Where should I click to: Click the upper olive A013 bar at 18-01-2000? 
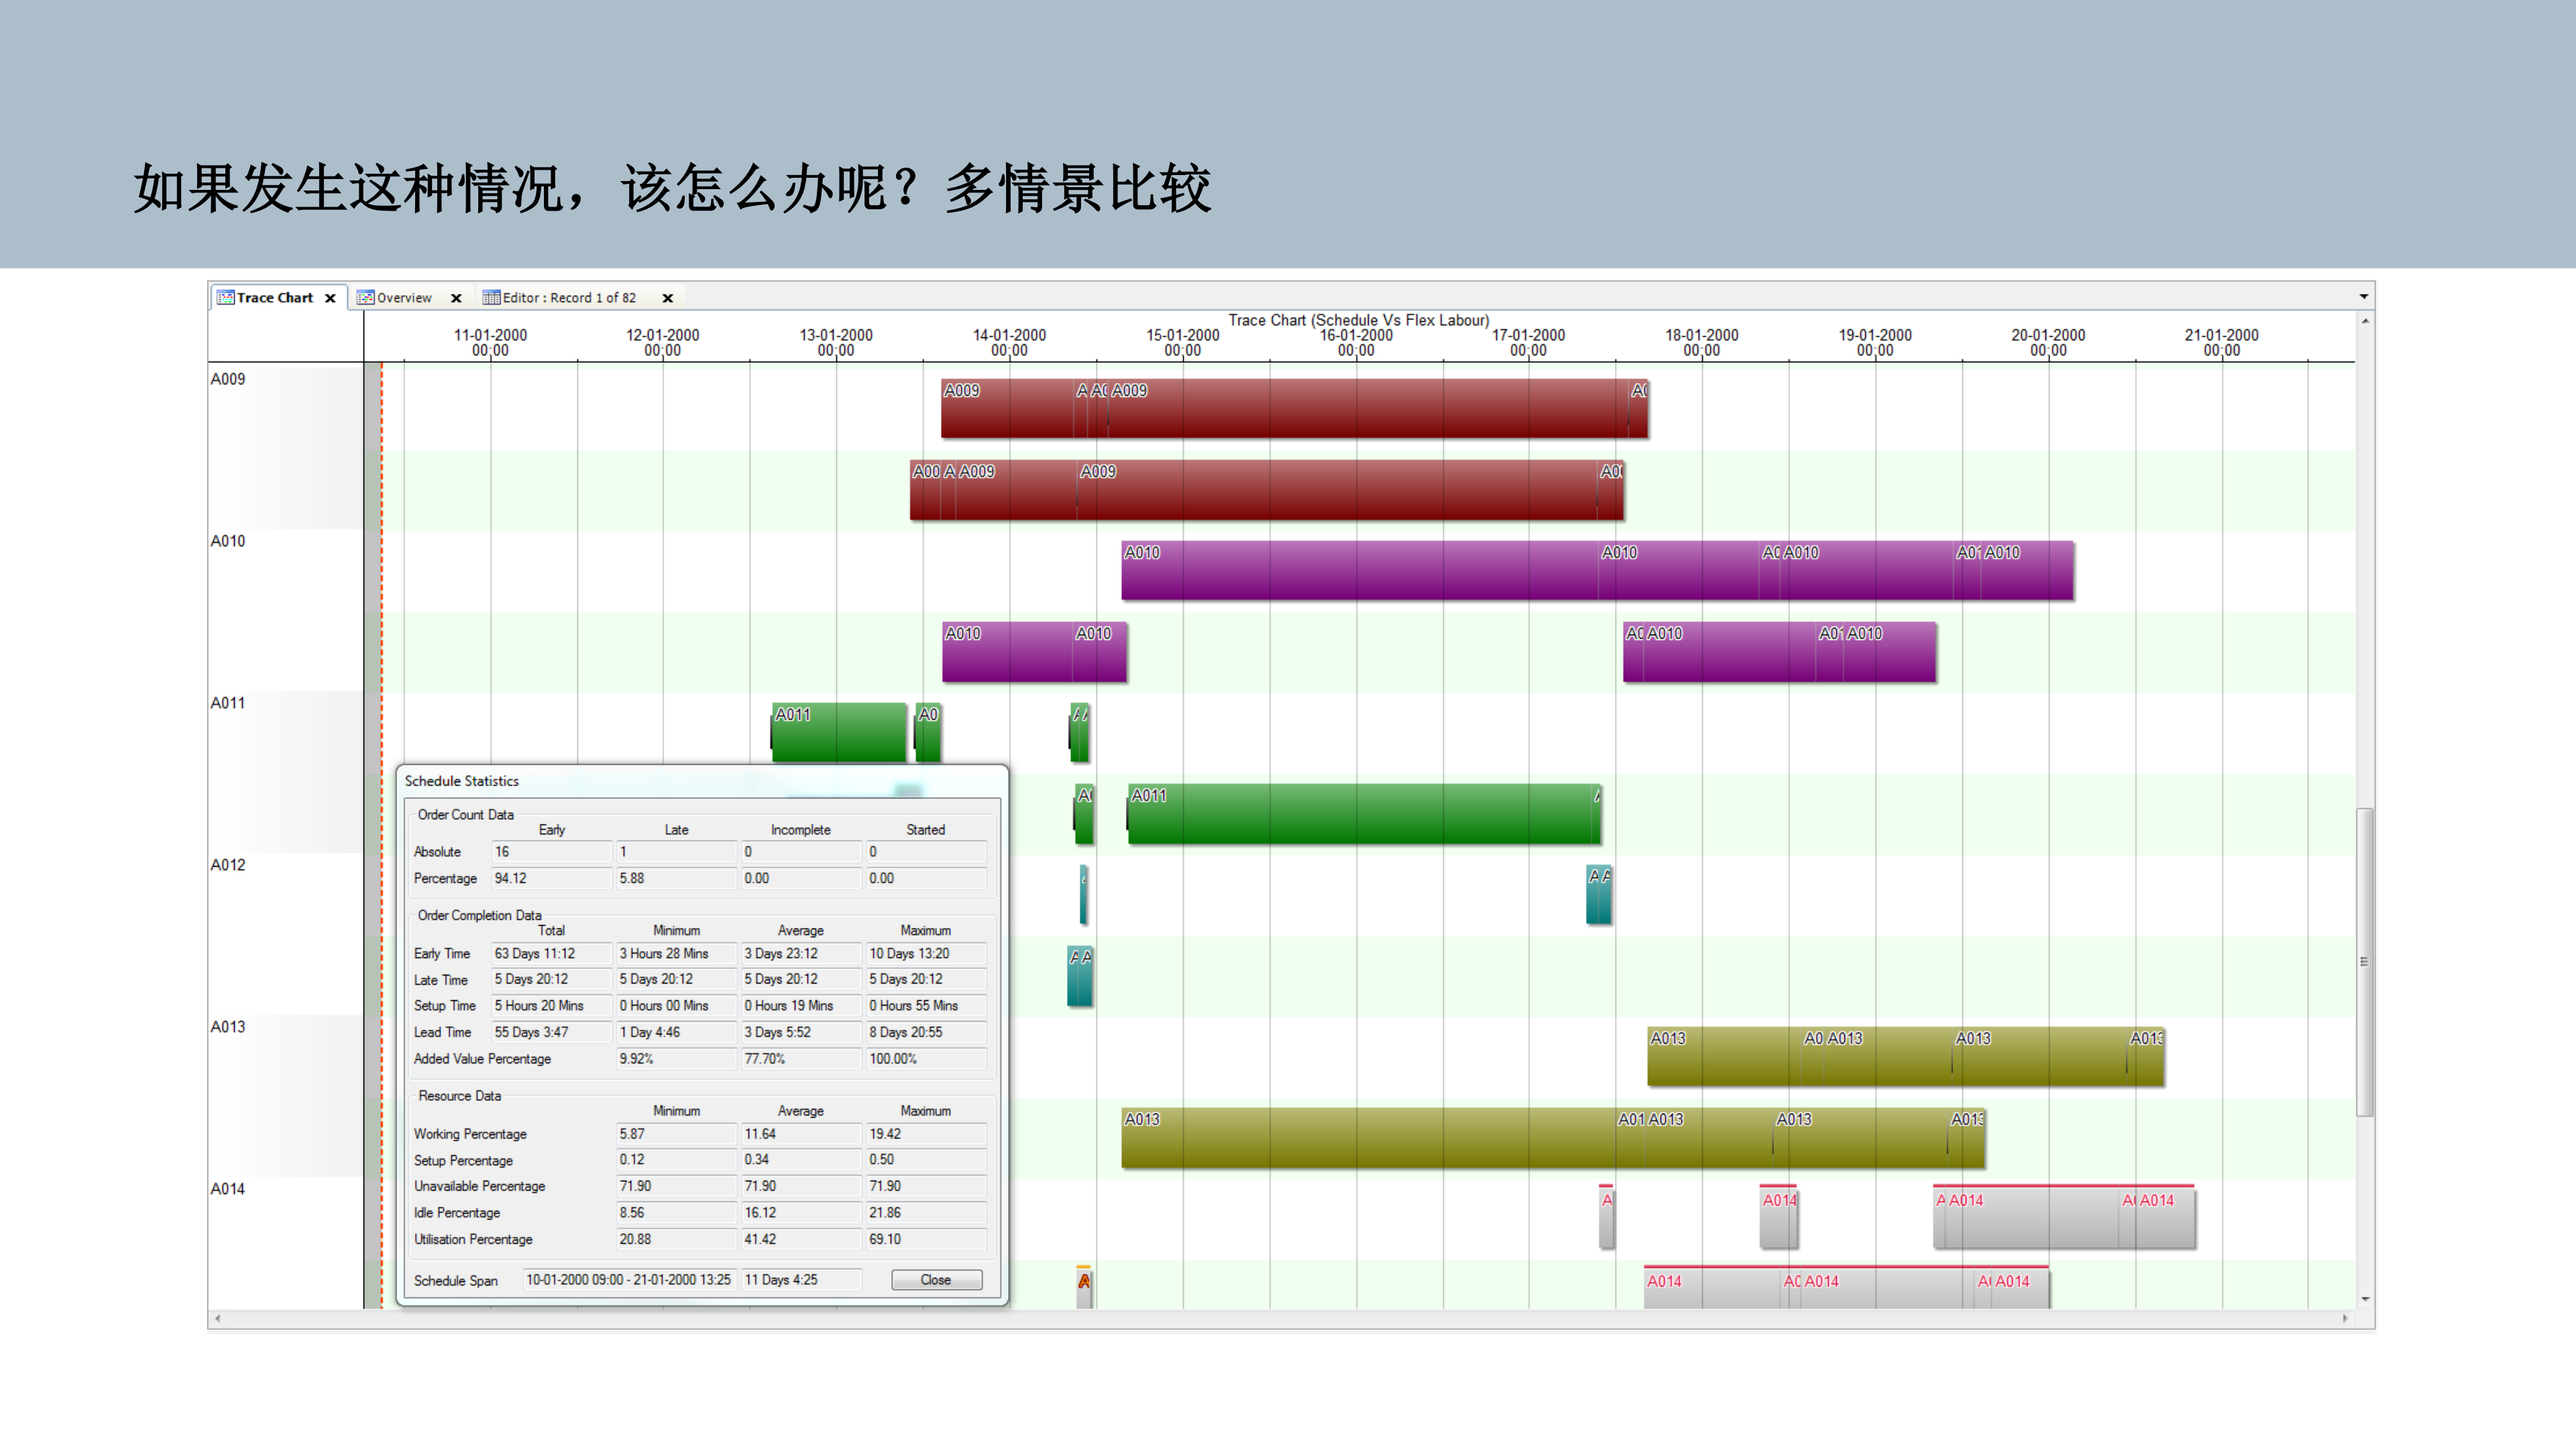(x=1724, y=1057)
